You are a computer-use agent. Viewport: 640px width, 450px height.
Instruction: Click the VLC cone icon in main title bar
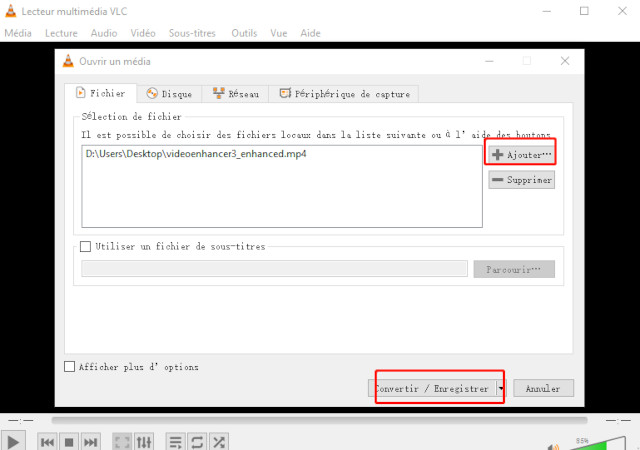coord(10,11)
